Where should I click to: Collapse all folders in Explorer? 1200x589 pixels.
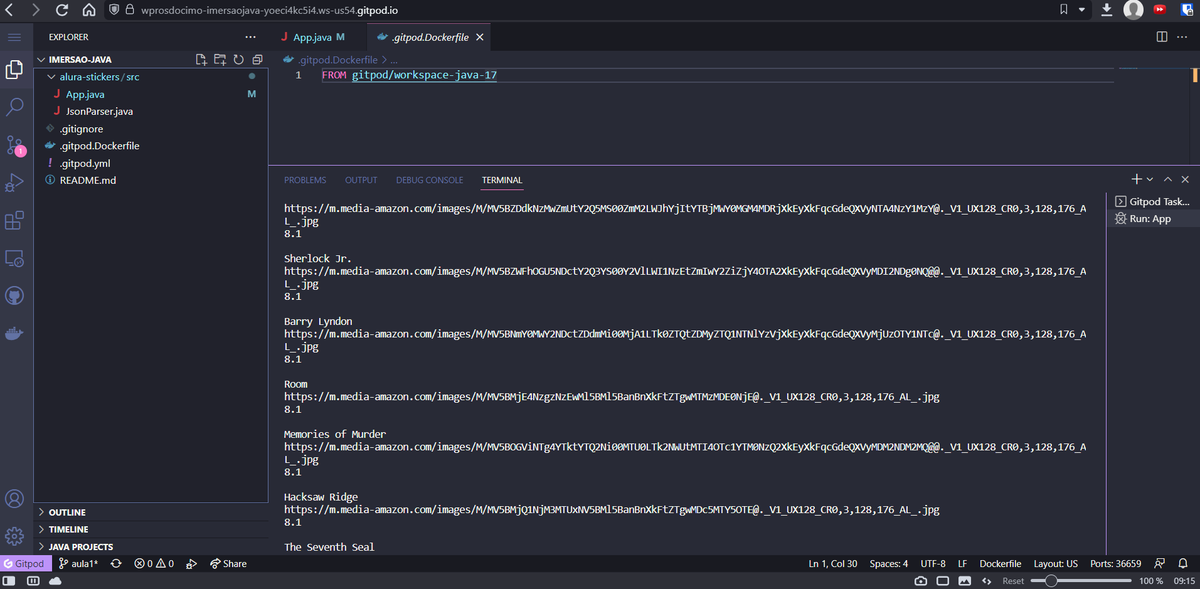click(x=256, y=60)
